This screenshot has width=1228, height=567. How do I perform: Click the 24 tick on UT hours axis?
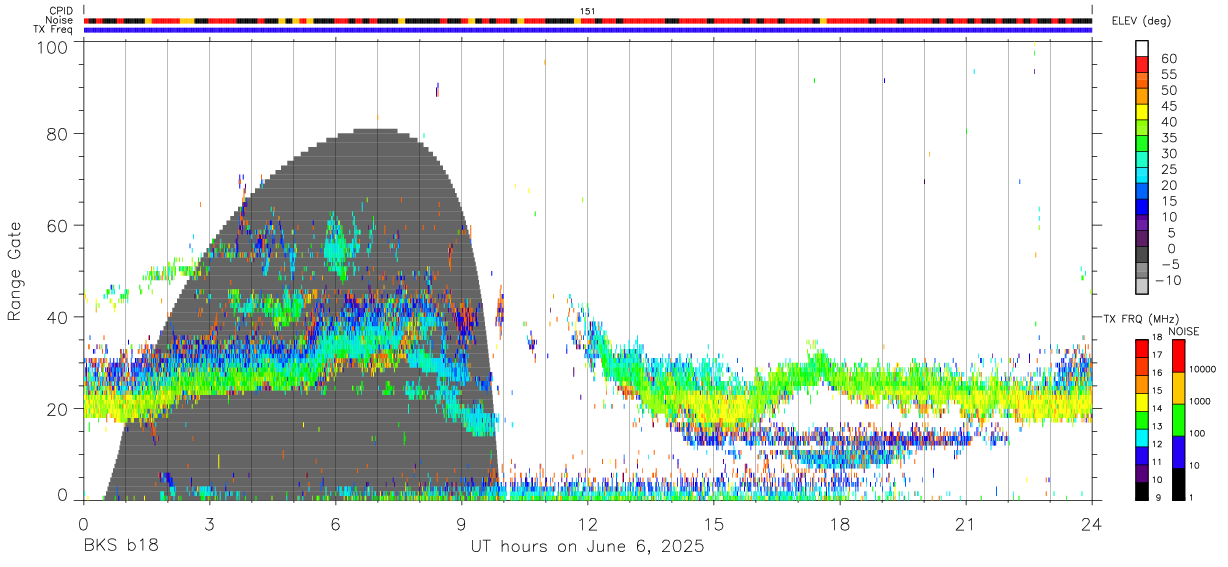coord(1092,524)
